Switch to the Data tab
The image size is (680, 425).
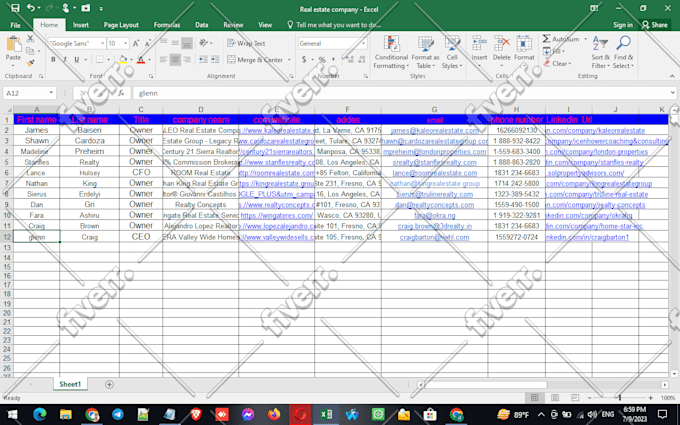[x=202, y=25]
